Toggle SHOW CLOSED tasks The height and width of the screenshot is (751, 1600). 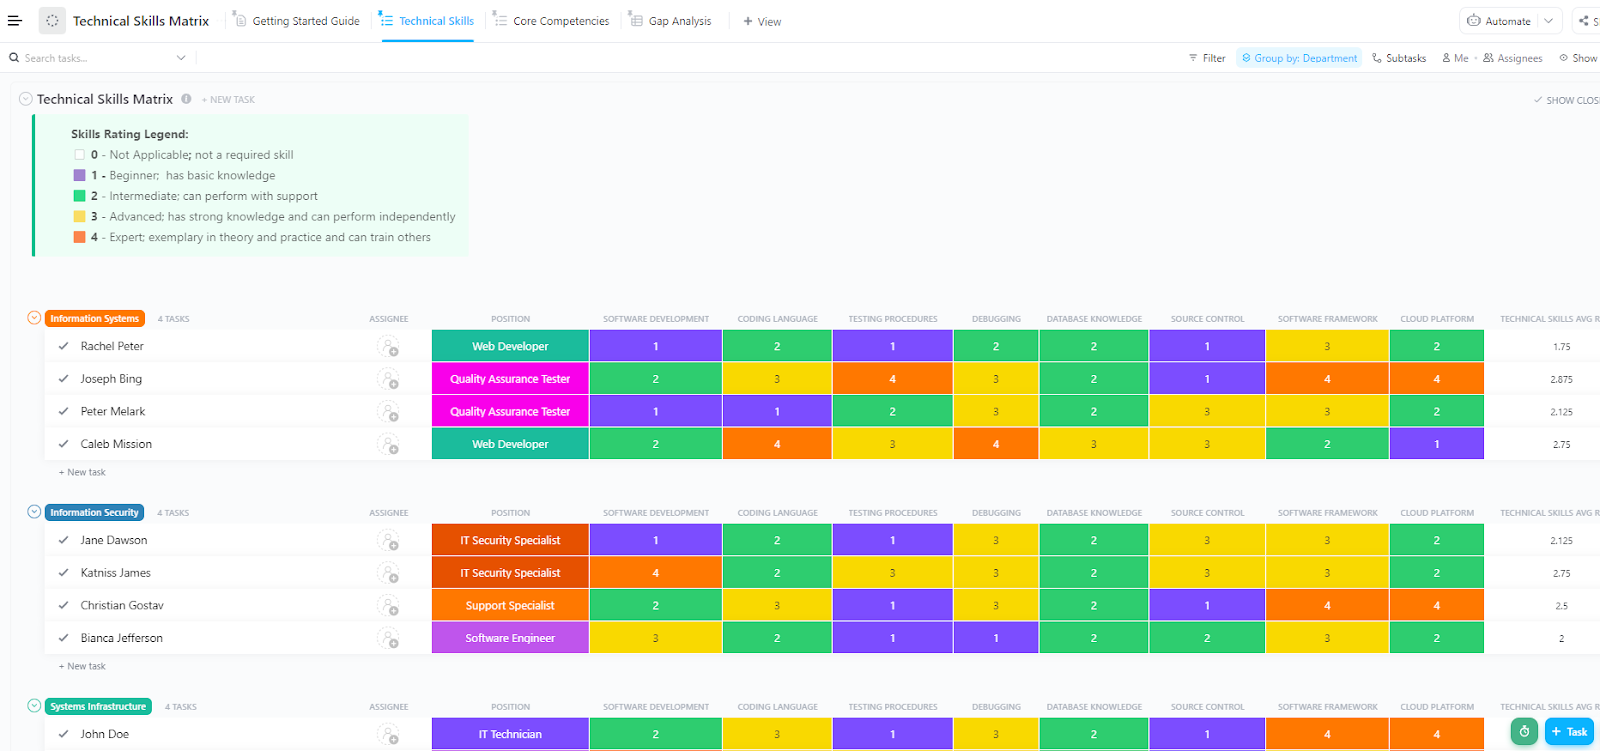1567,100
